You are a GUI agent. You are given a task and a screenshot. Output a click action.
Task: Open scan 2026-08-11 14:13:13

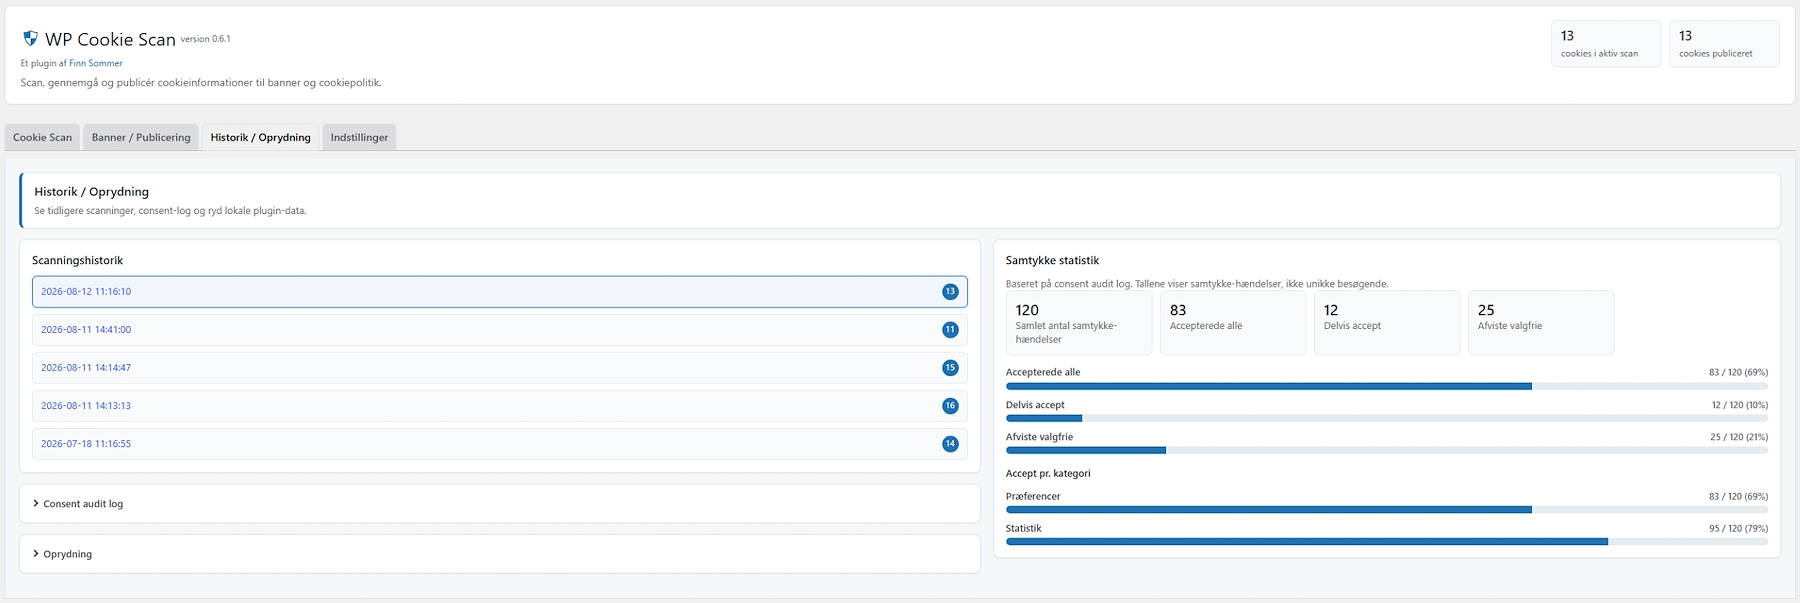(500, 406)
